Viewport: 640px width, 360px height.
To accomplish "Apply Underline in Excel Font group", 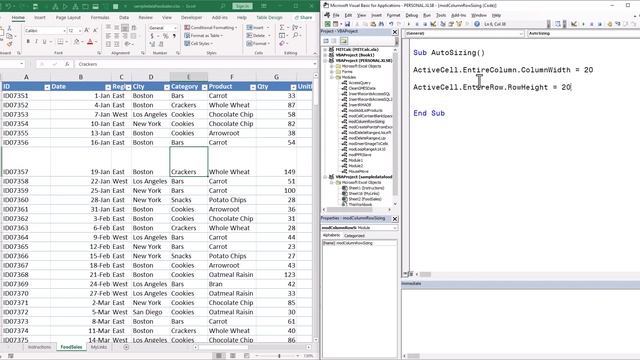I will [x=44, y=42].
